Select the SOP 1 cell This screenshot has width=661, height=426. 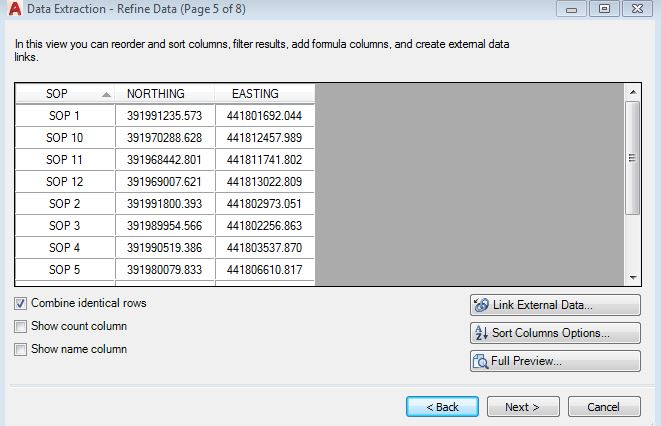(65, 115)
